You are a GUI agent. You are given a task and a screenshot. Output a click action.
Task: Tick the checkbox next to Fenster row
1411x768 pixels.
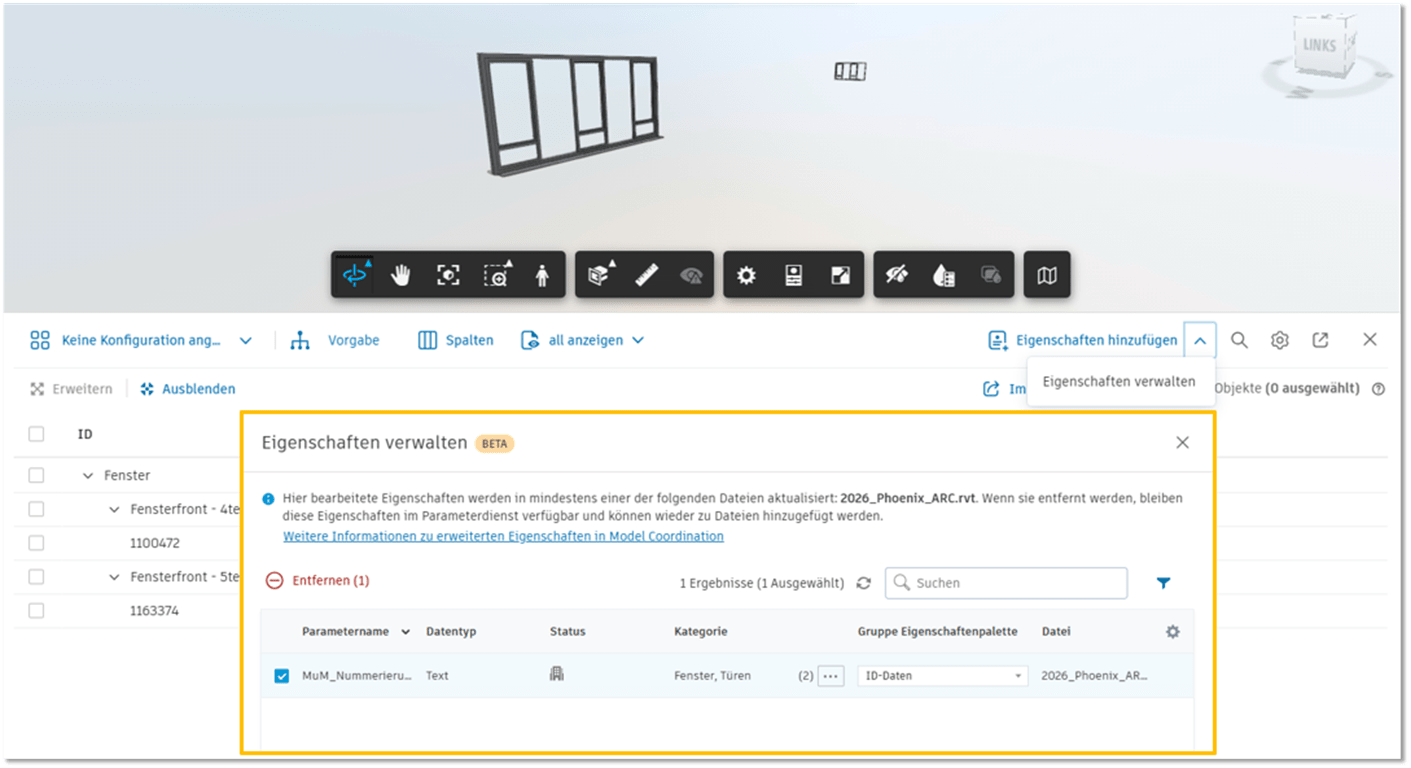[x=37, y=475]
